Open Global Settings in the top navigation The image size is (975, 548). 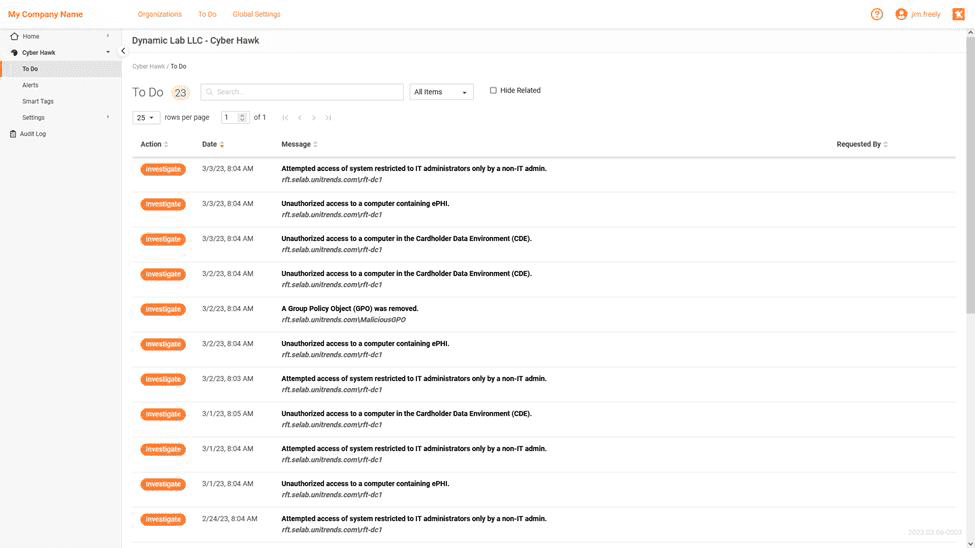coord(256,14)
